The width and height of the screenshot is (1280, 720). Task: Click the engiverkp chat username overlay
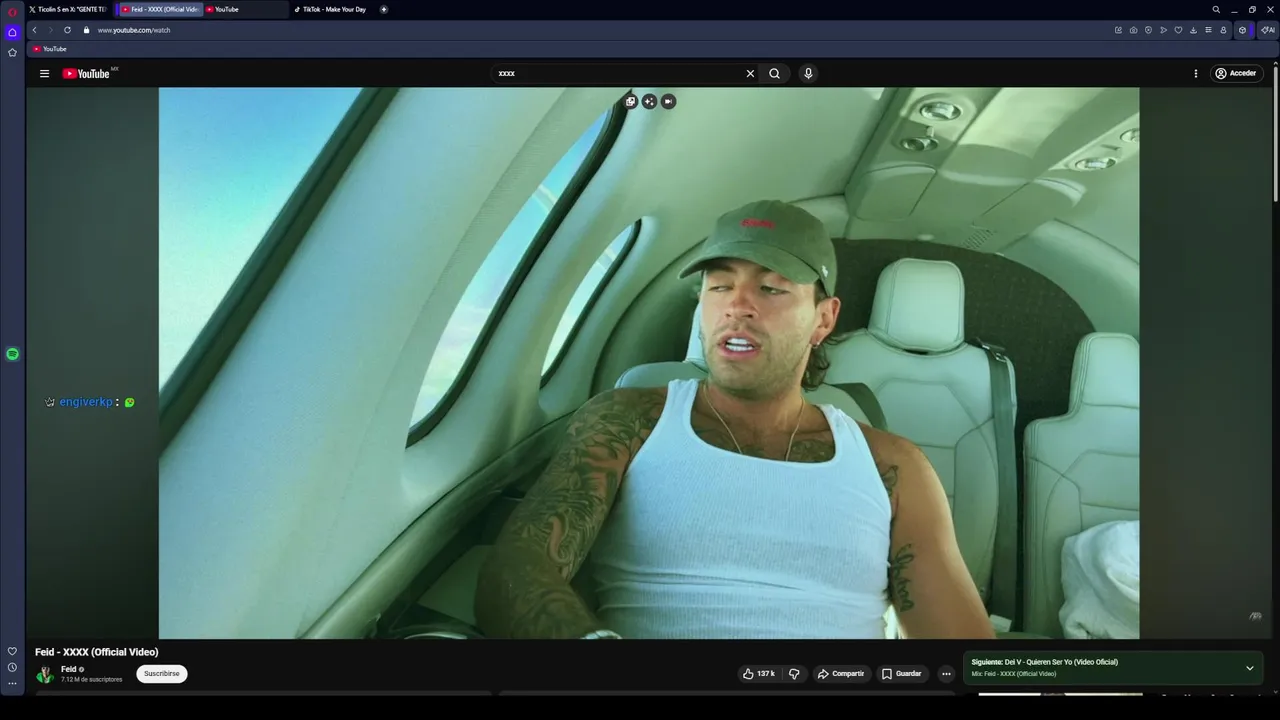pos(86,402)
